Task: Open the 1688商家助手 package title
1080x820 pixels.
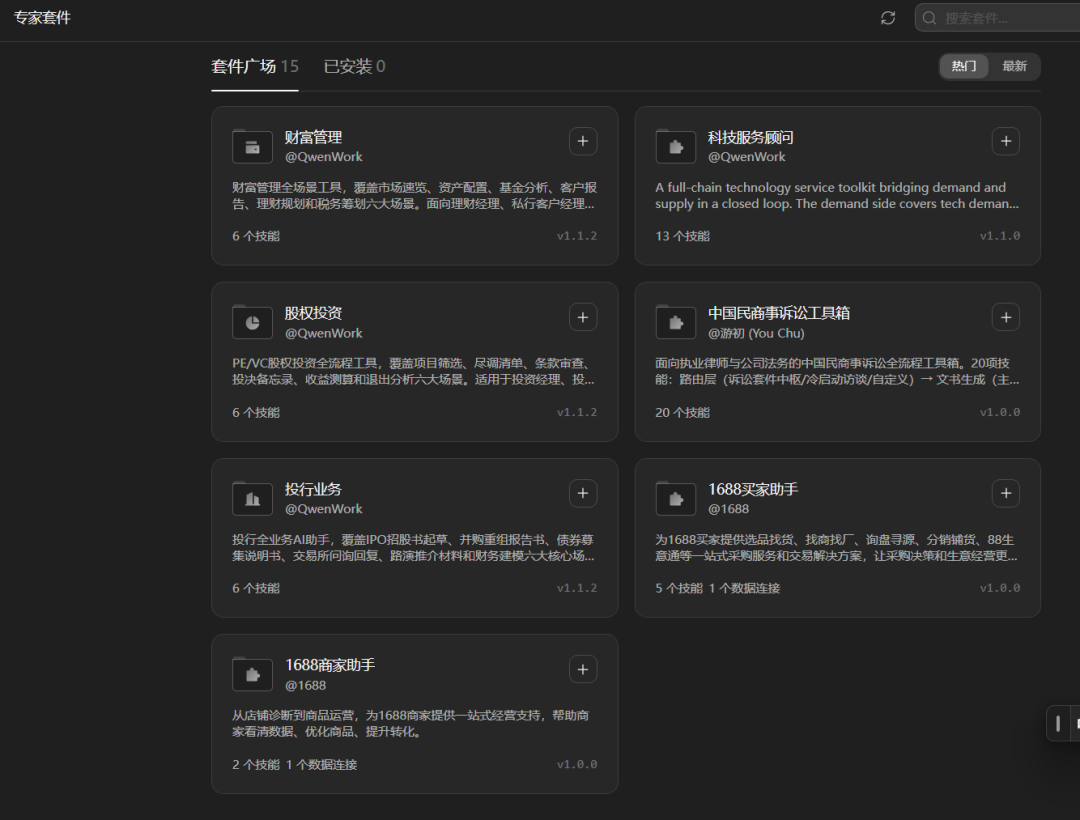Action: point(330,665)
